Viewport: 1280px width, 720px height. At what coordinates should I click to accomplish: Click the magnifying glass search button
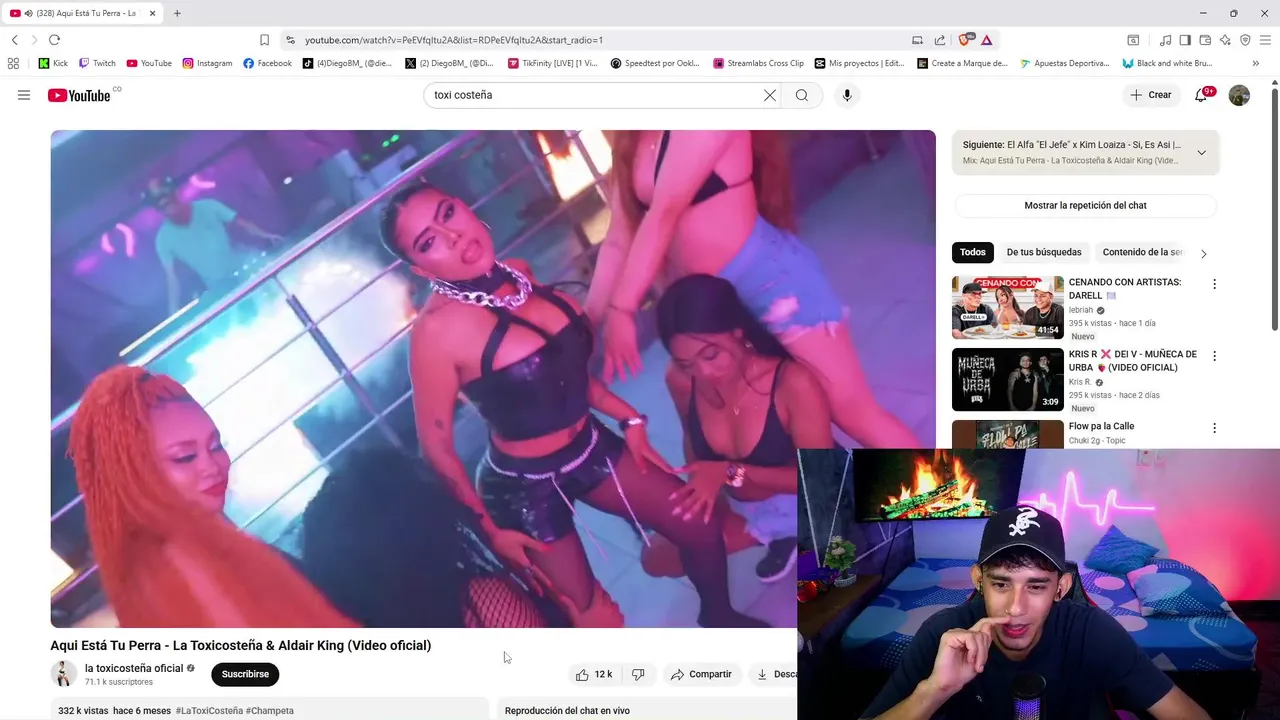pyautogui.click(x=801, y=95)
